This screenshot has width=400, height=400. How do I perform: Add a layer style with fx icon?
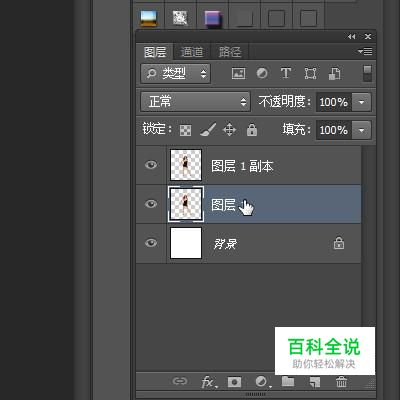pos(209,382)
